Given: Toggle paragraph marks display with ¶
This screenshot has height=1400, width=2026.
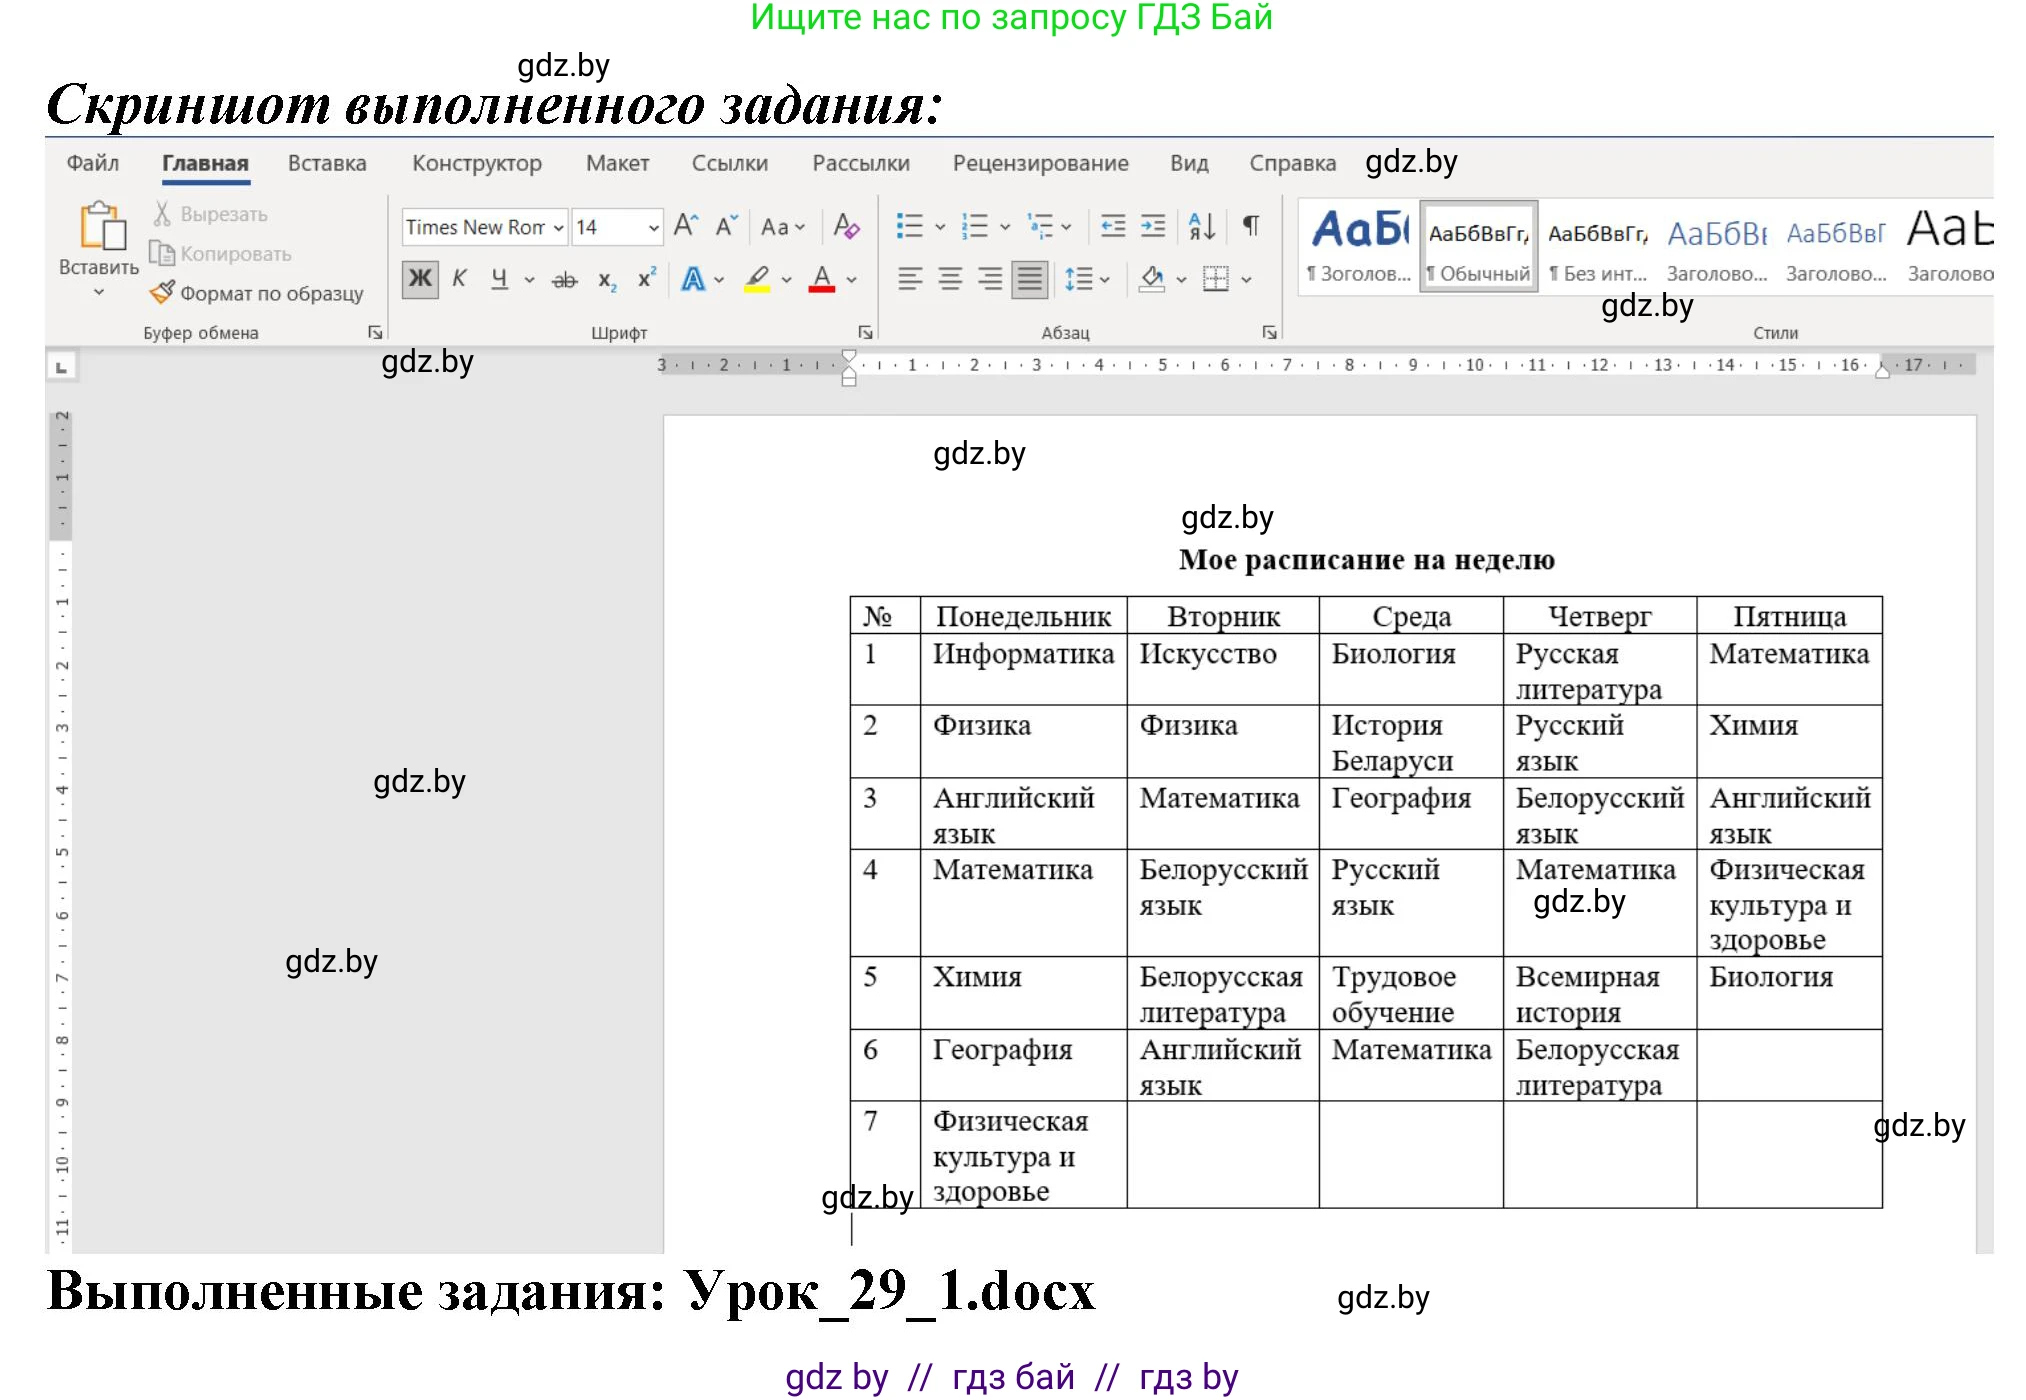Looking at the screenshot, I should click(x=1249, y=226).
